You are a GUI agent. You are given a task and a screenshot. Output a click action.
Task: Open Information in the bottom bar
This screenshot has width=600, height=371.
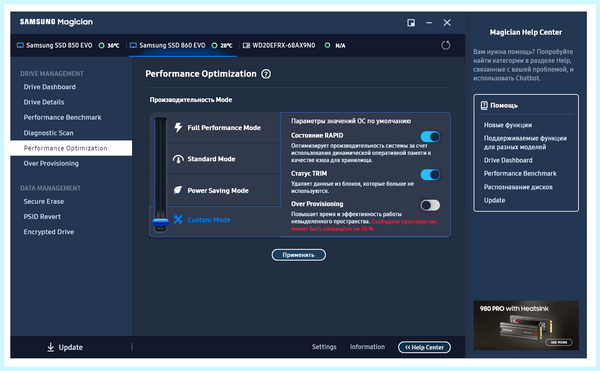[x=367, y=347]
